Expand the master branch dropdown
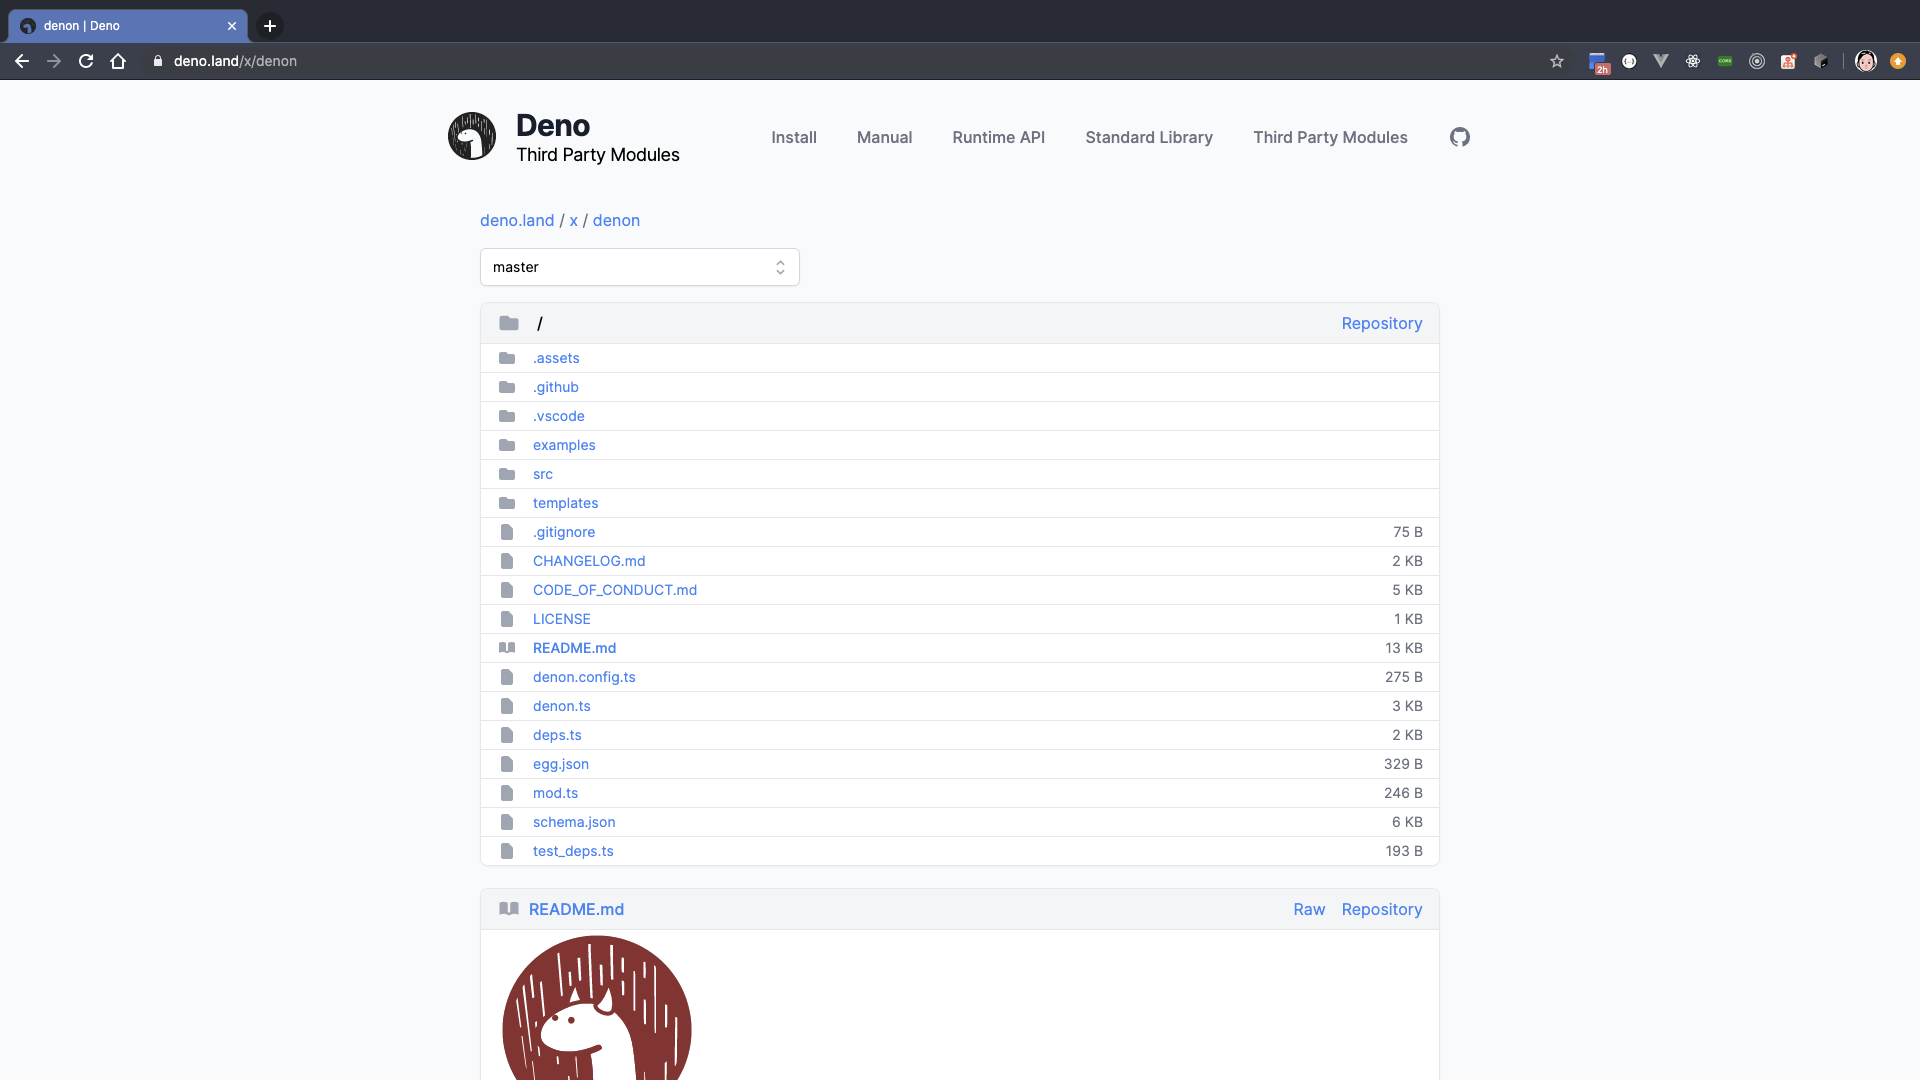1920x1080 pixels. (639, 267)
